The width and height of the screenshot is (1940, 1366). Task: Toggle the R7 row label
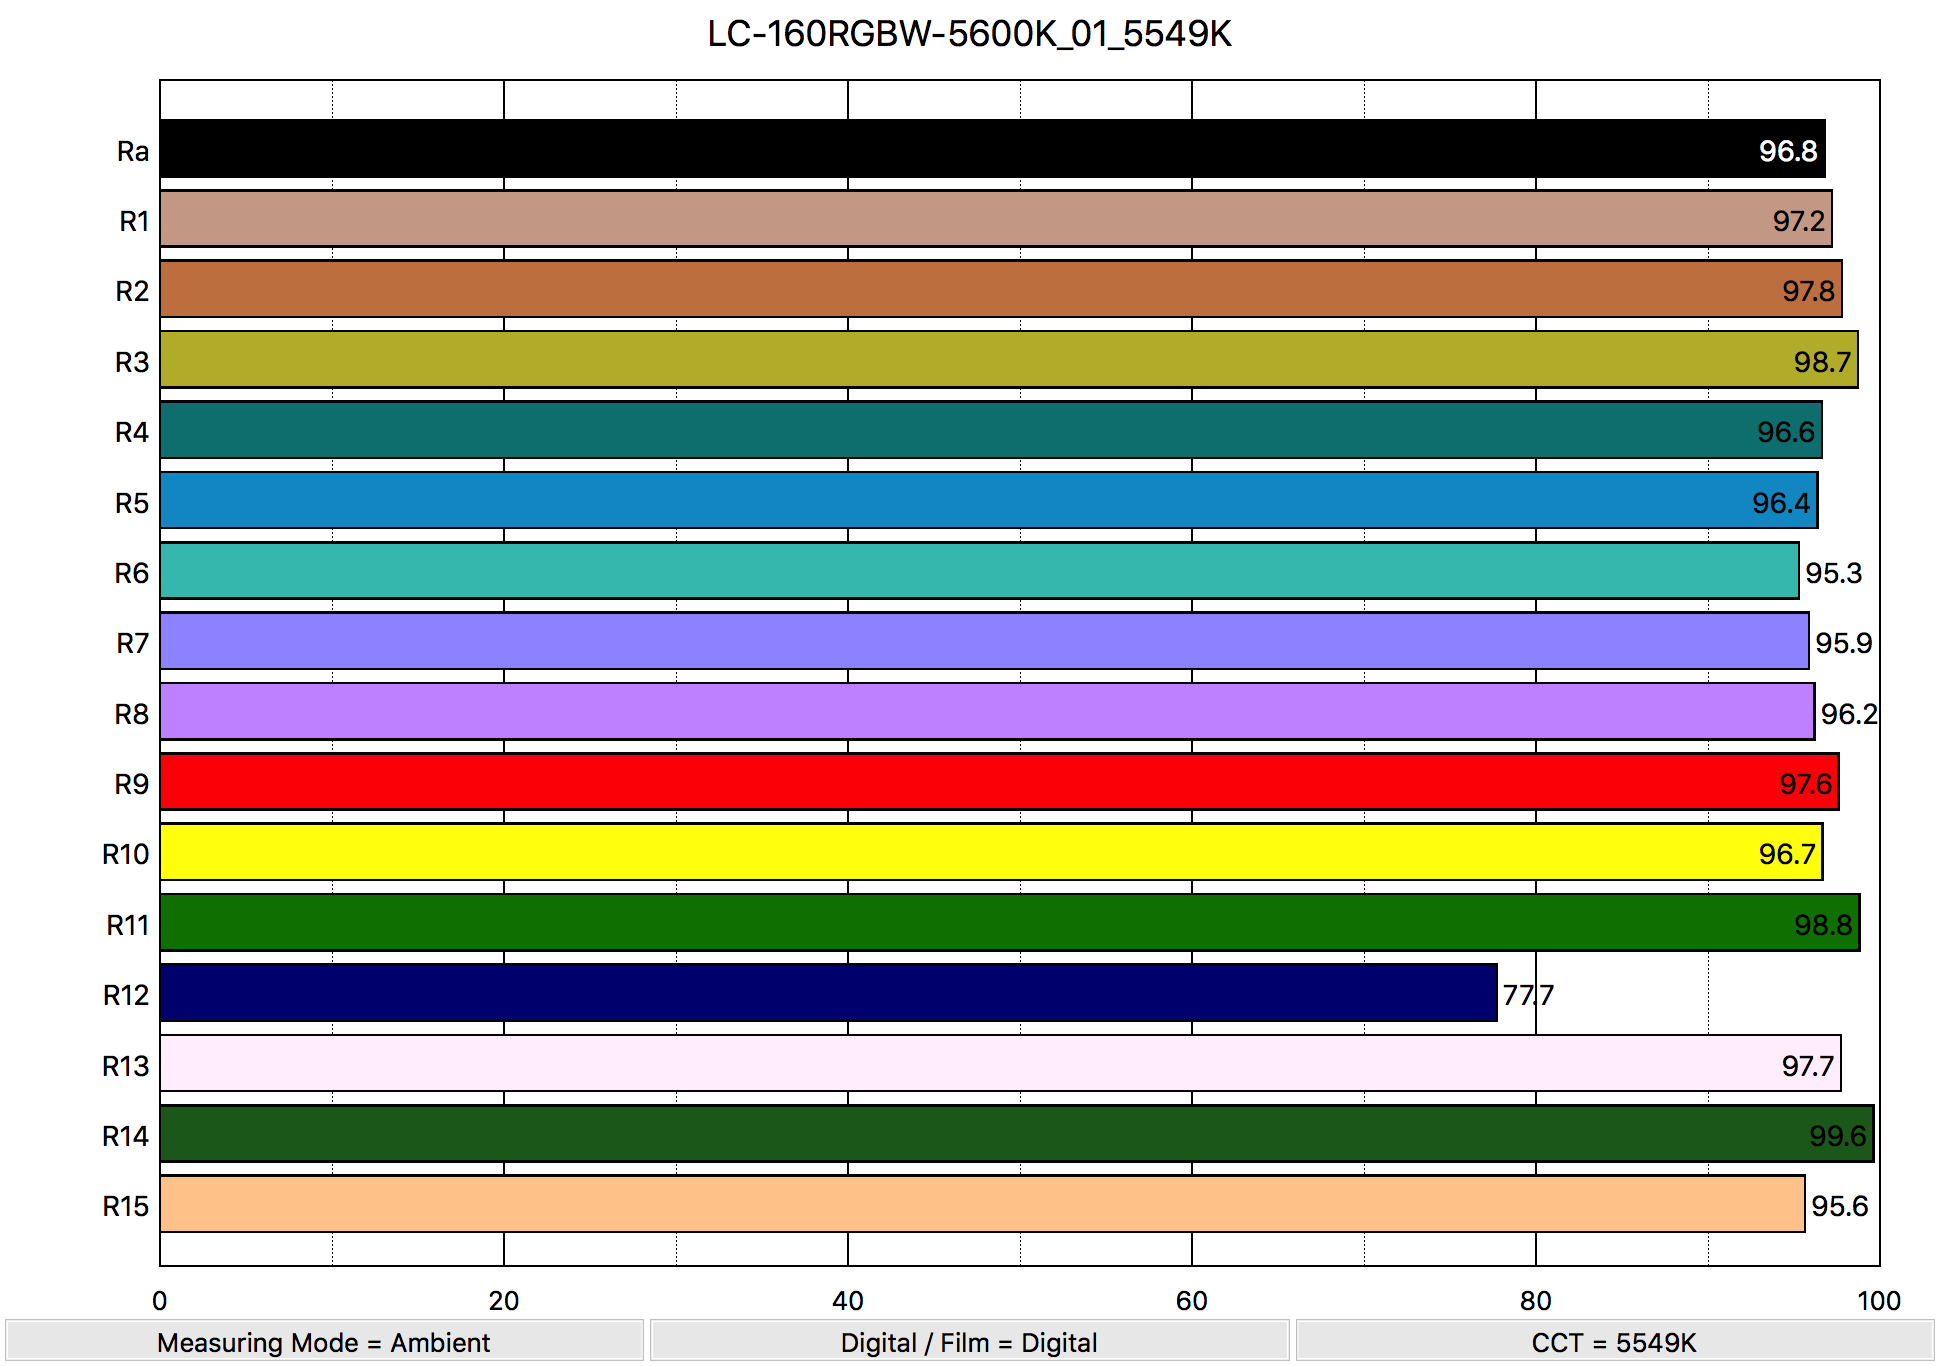tap(132, 643)
